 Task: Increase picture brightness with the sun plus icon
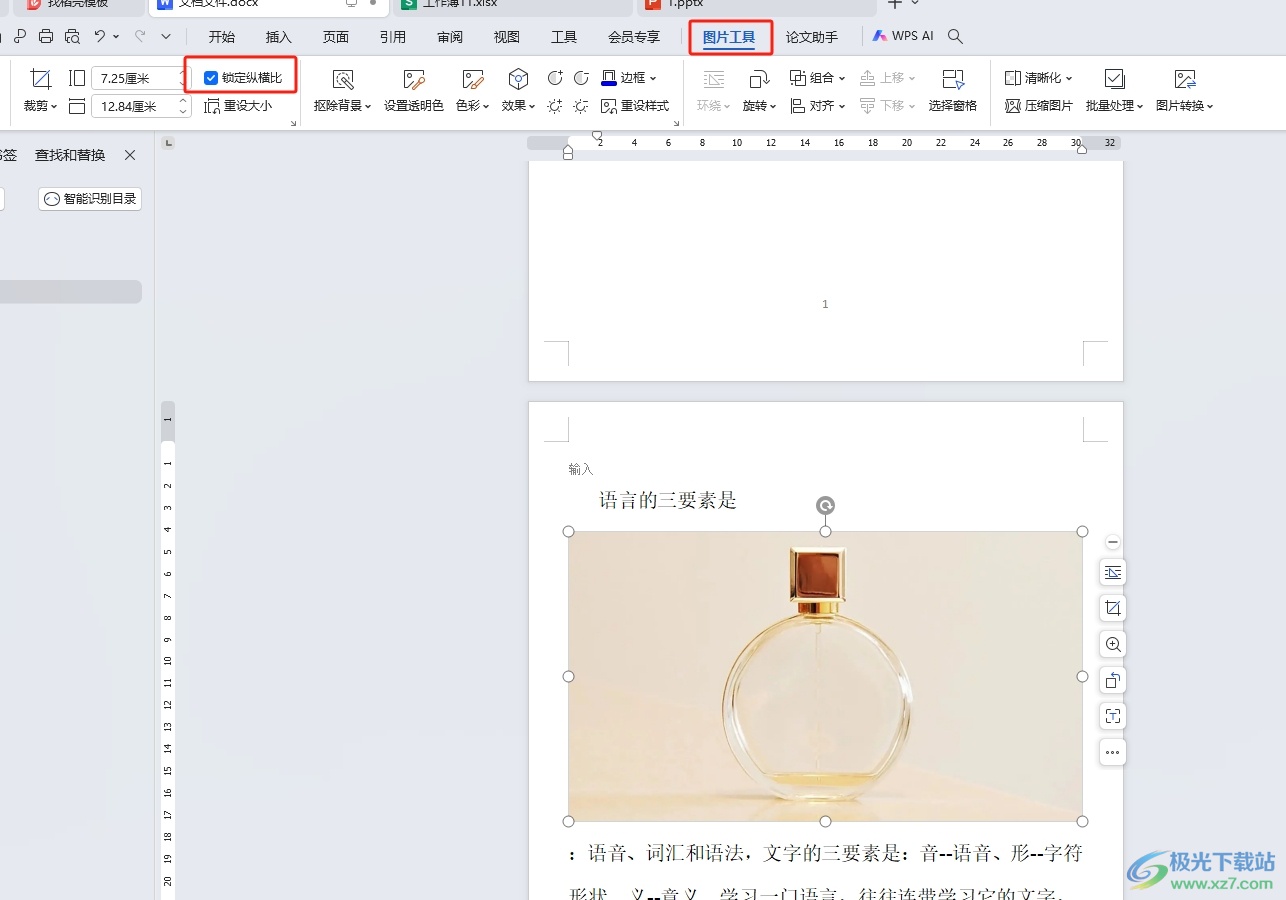[555, 106]
